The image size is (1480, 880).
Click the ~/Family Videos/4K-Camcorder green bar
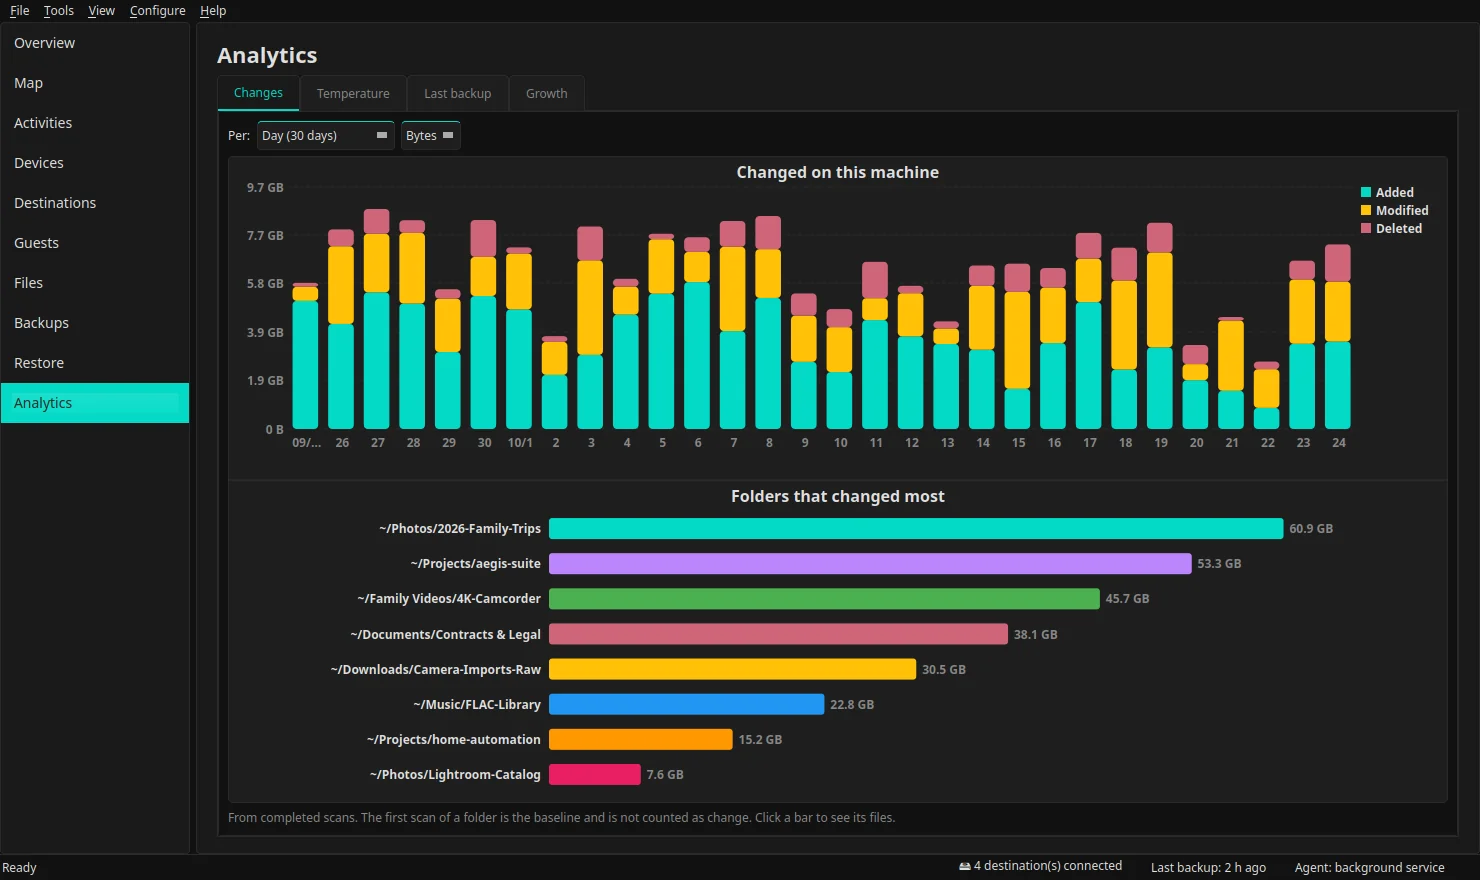click(x=824, y=598)
